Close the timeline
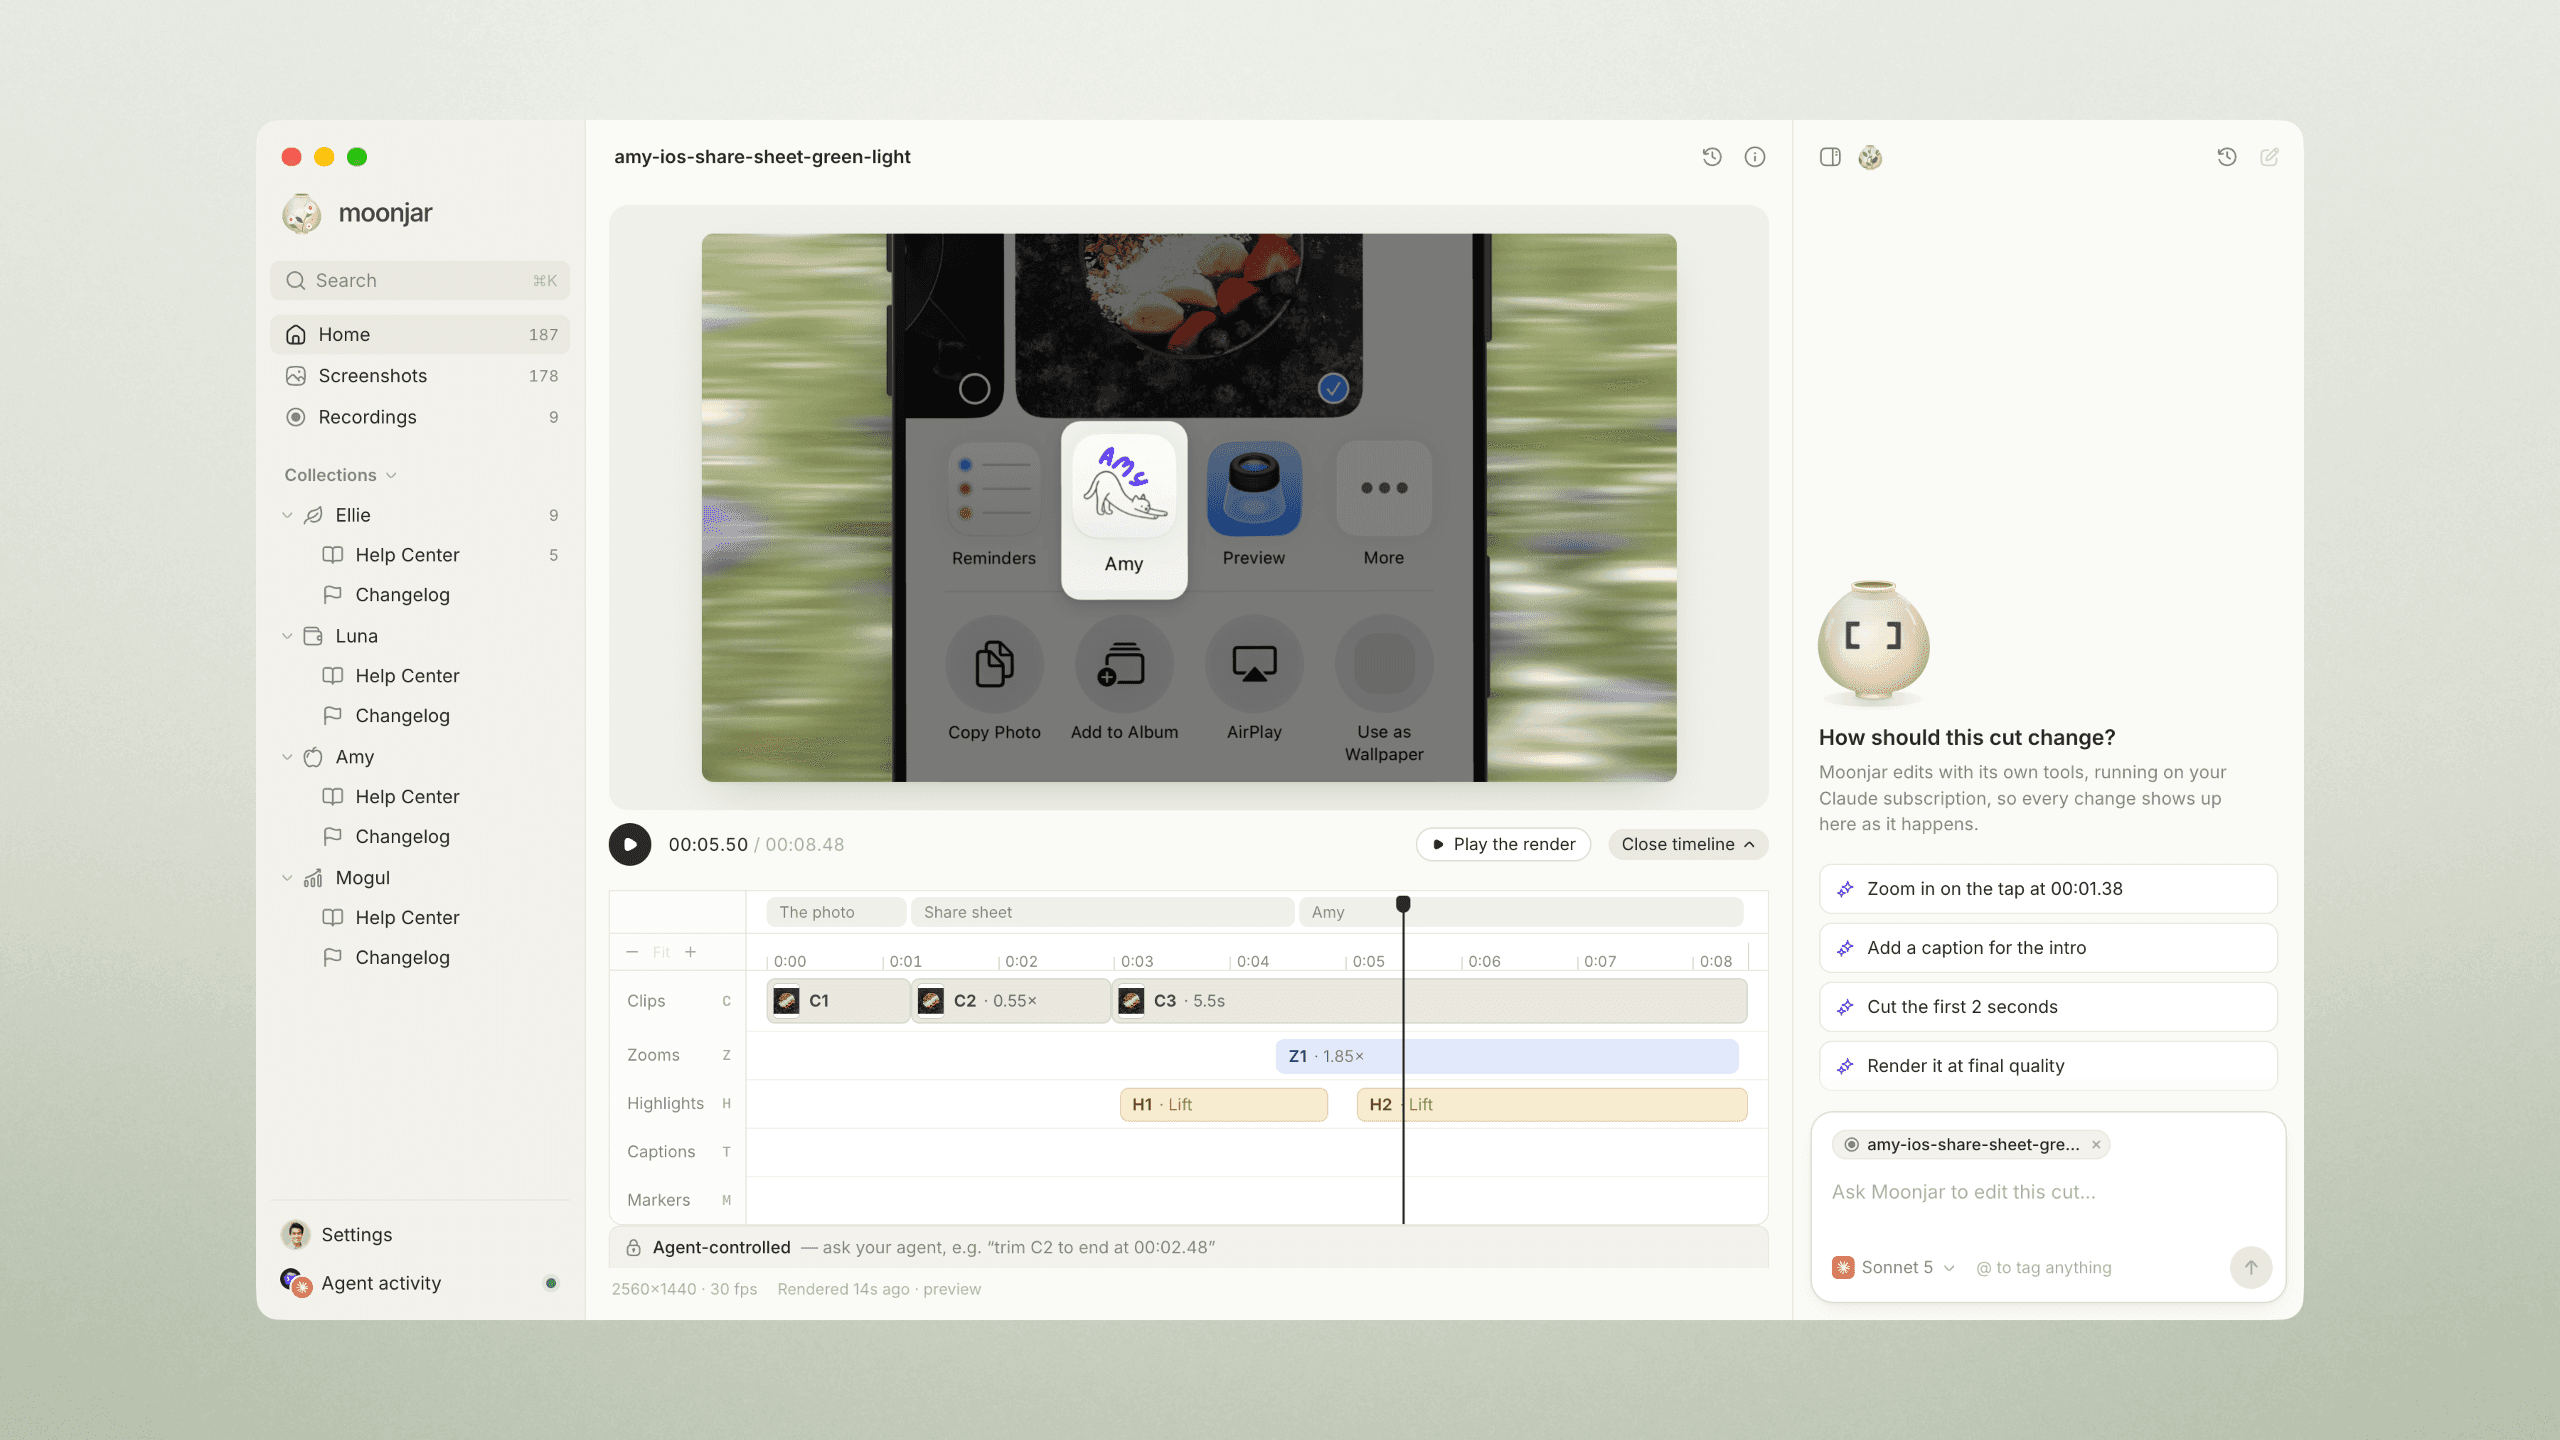This screenshot has height=1440, width=2560. coord(1688,844)
